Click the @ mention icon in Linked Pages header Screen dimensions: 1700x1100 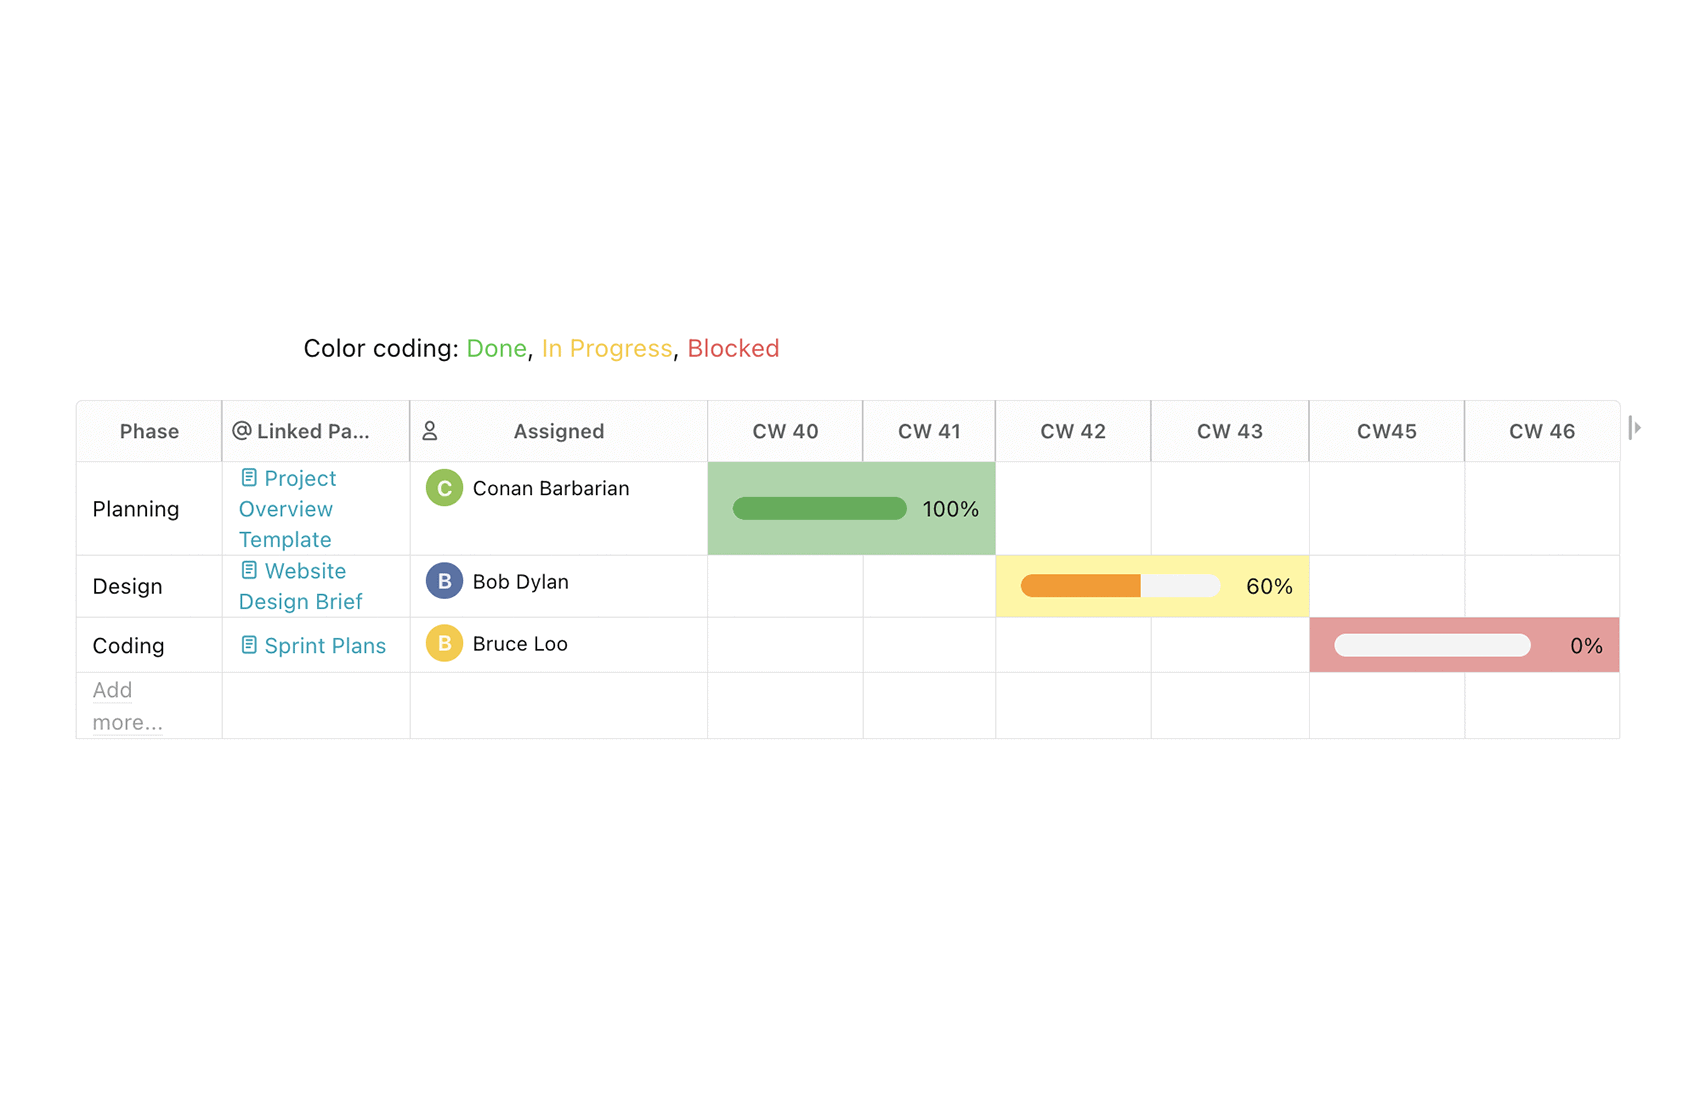(240, 430)
